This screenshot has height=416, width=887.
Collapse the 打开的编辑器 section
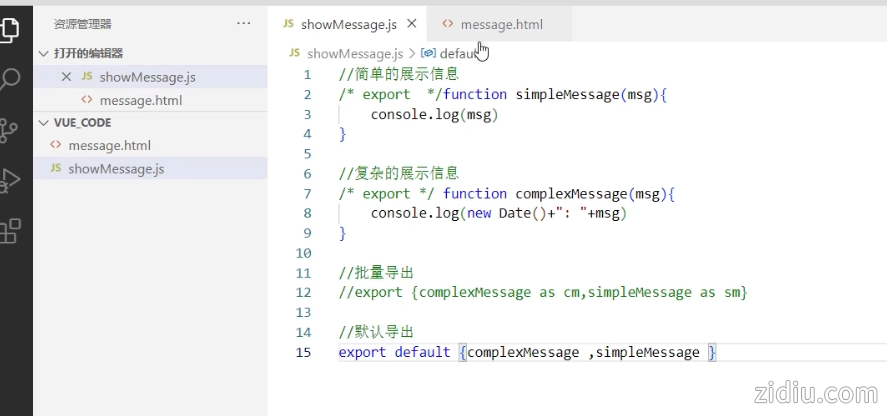[x=43, y=53]
